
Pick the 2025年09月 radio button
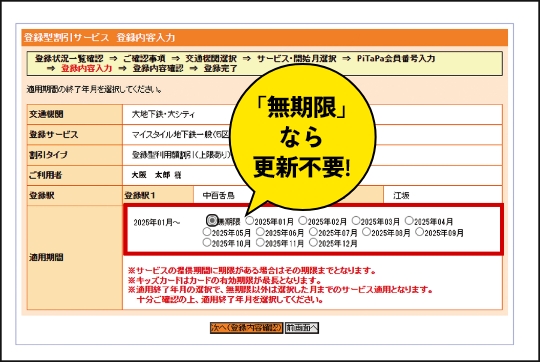(419, 232)
